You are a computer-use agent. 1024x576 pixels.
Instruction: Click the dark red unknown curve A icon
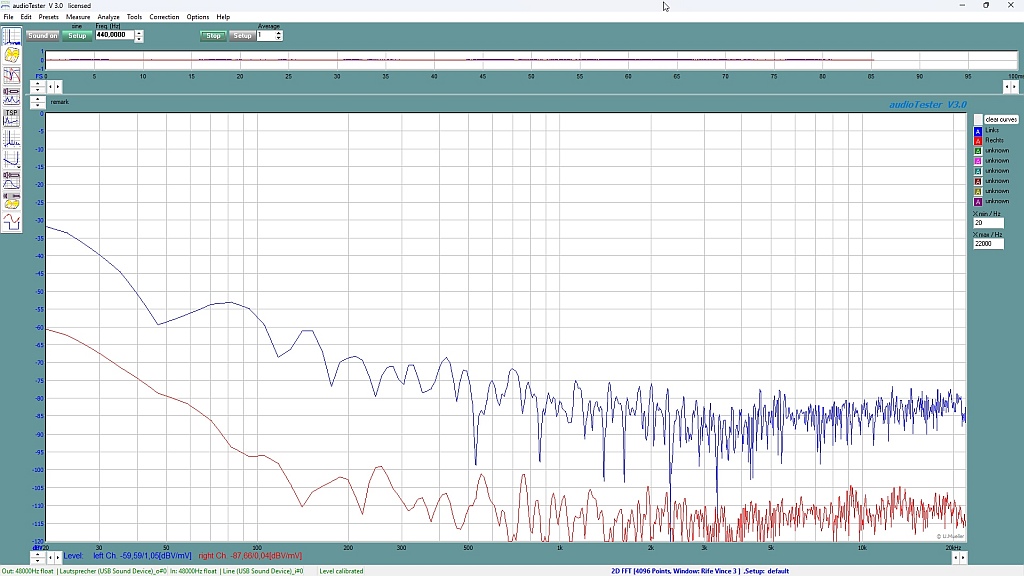coord(978,182)
